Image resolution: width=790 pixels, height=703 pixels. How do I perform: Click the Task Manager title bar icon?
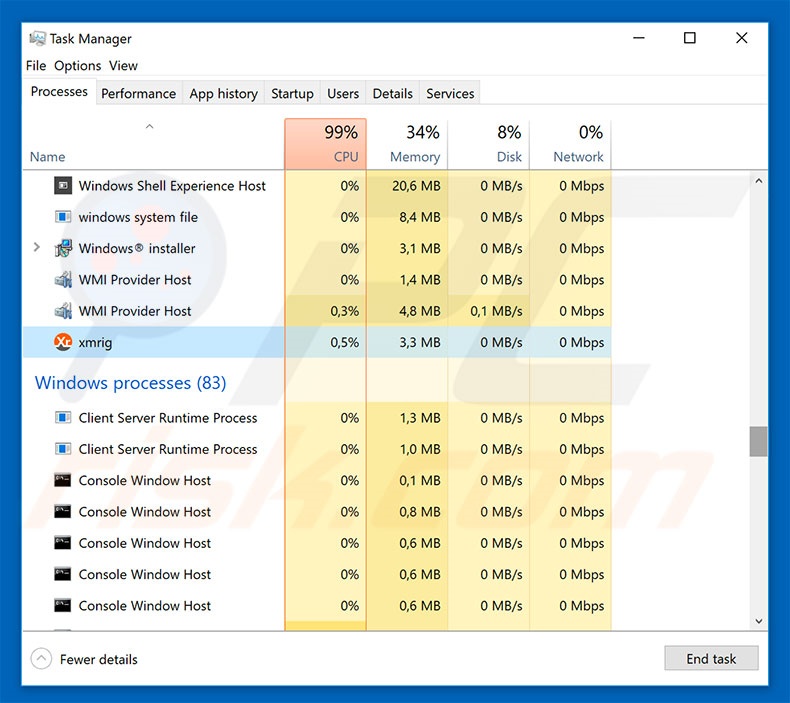pyautogui.click(x=37, y=38)
